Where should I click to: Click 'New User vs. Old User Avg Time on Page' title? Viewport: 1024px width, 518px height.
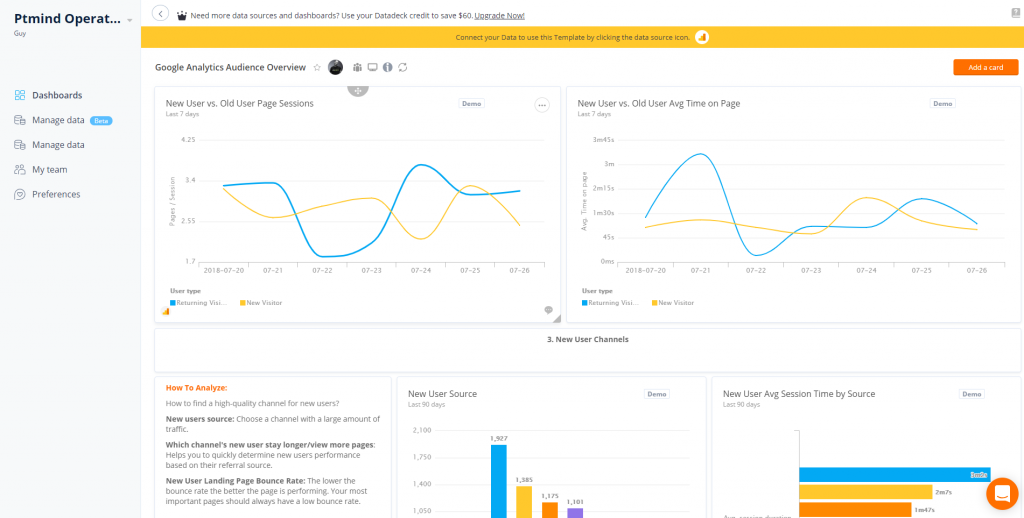coord(659,103)
